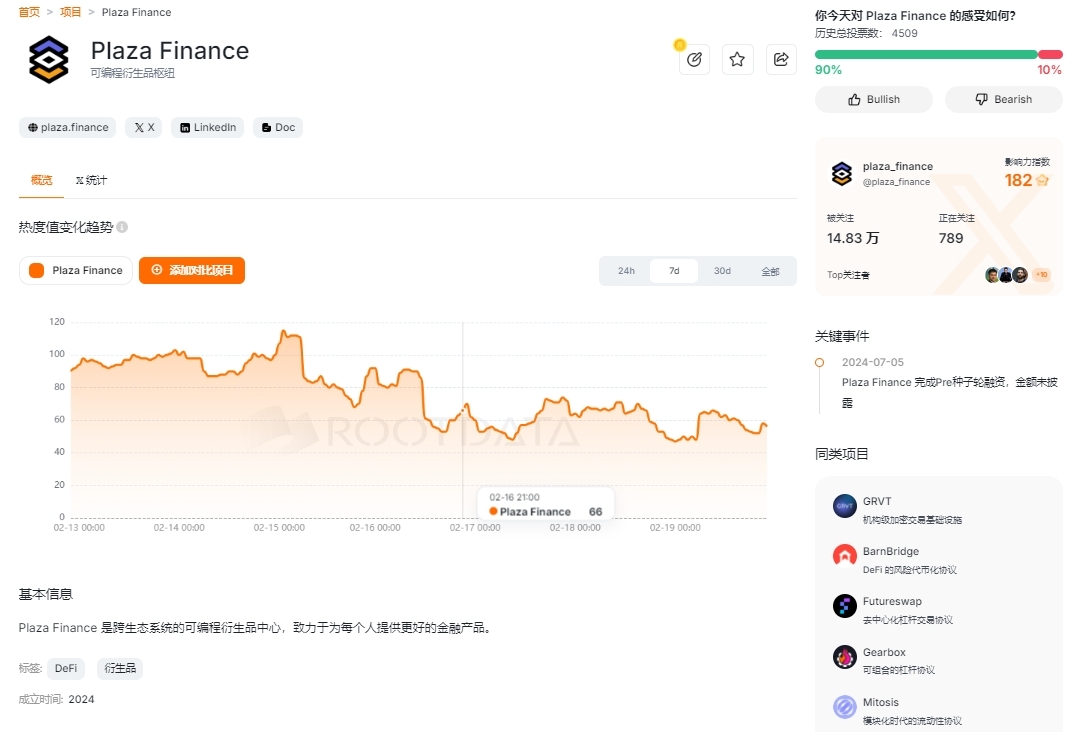Open the LinkedIn profile link
Screen dimensions: 1082x732
point(208,128)
